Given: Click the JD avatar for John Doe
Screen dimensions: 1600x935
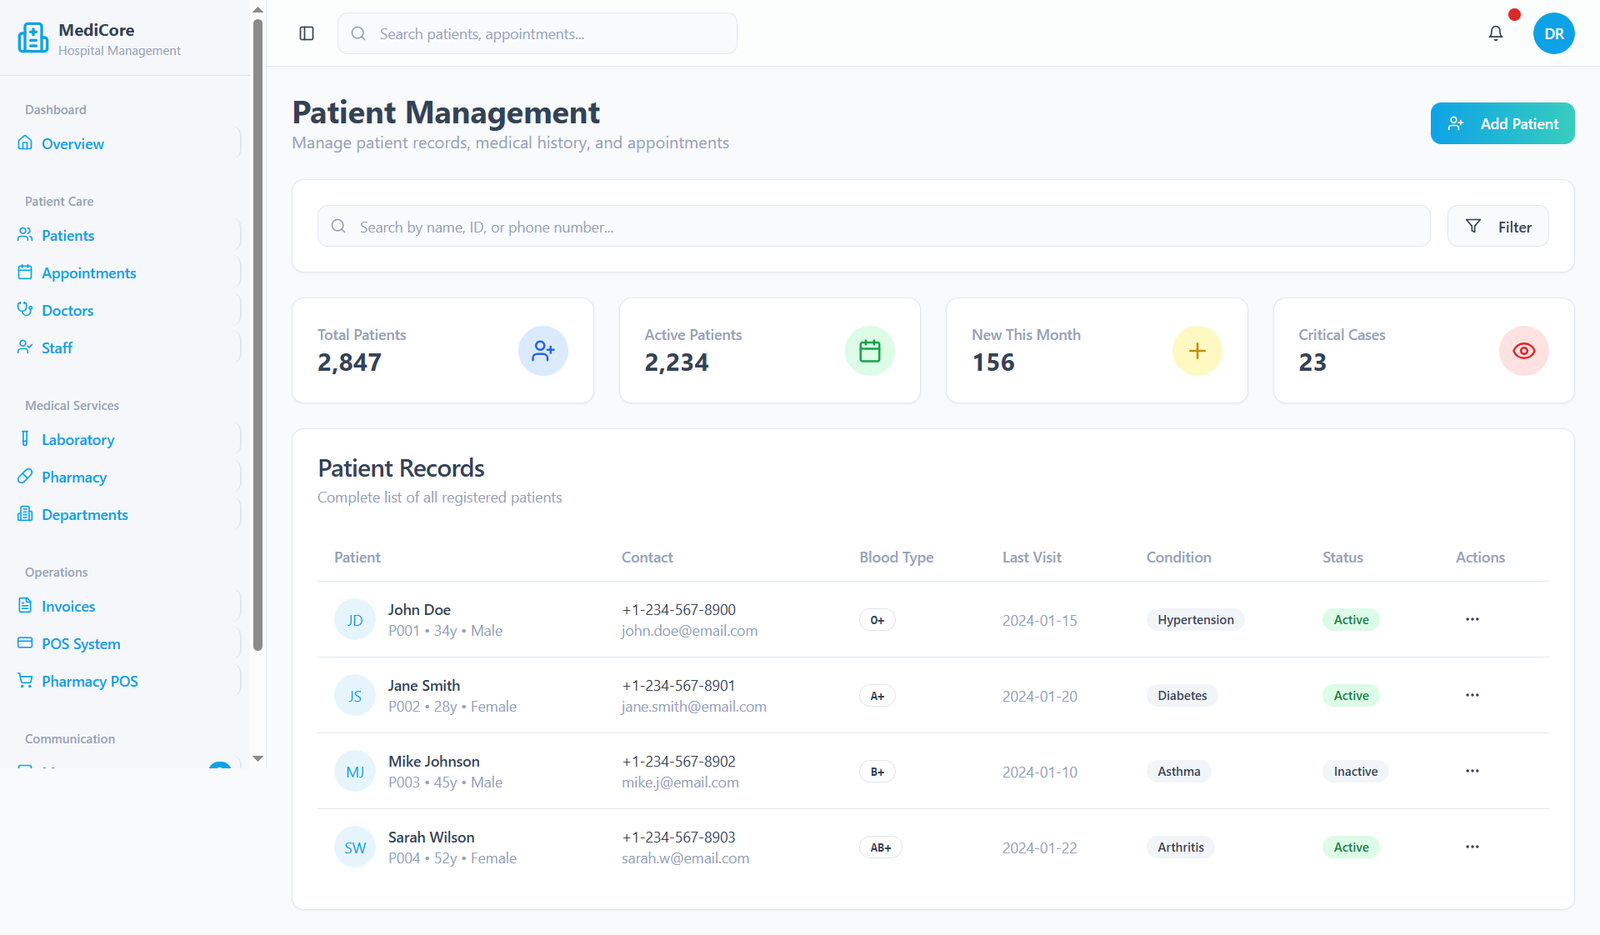Looking at the screenshot, I should point(355,620).
